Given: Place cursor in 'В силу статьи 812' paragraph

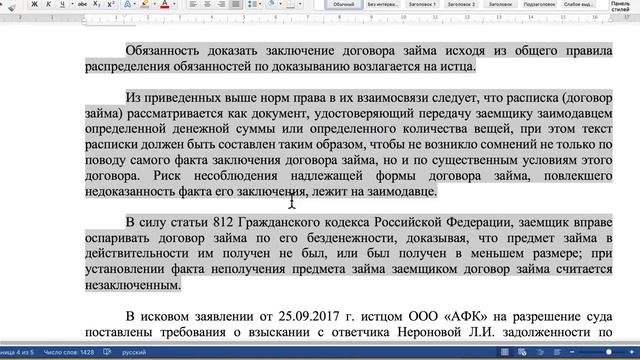Looking at the screenshot, I should click(x=349, y=253).
